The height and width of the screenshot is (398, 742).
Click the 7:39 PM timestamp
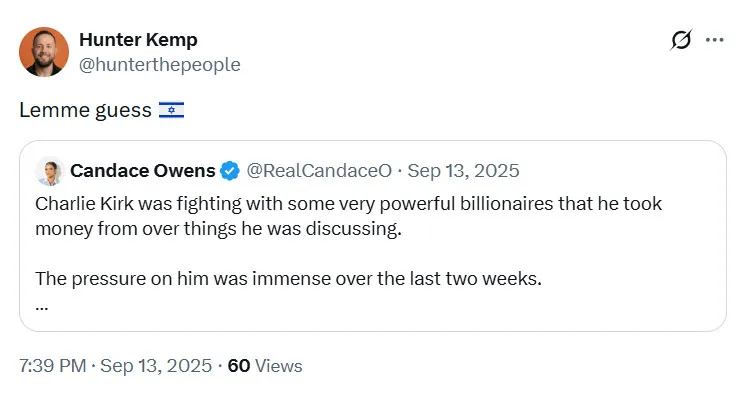click(x=53, y=366)
